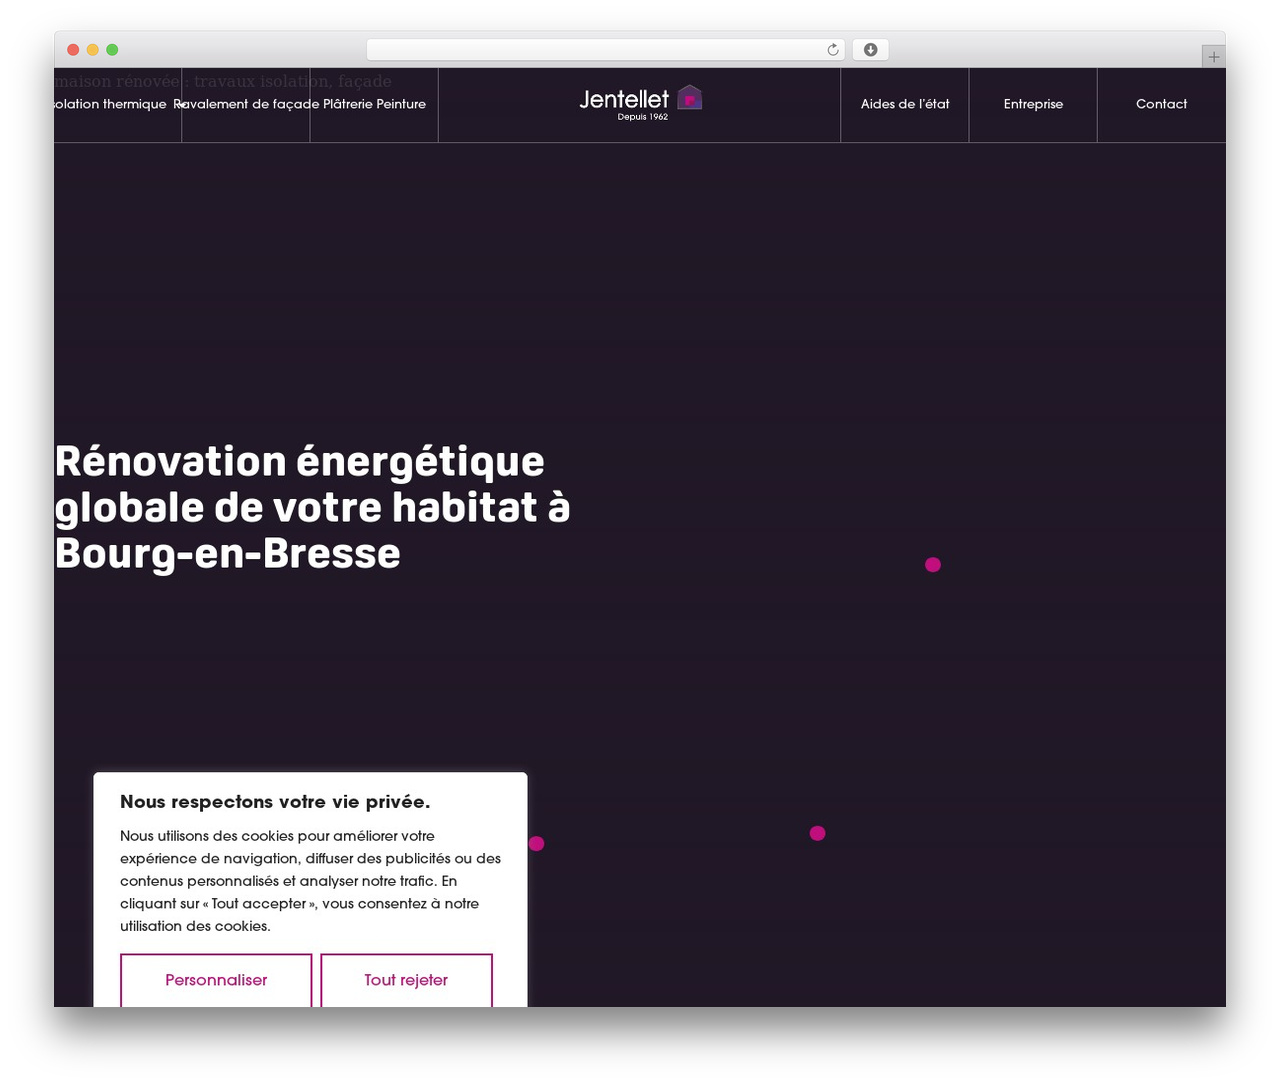
Task: Click the download arrow icon in browser toolbar
Action: (871, 50)
